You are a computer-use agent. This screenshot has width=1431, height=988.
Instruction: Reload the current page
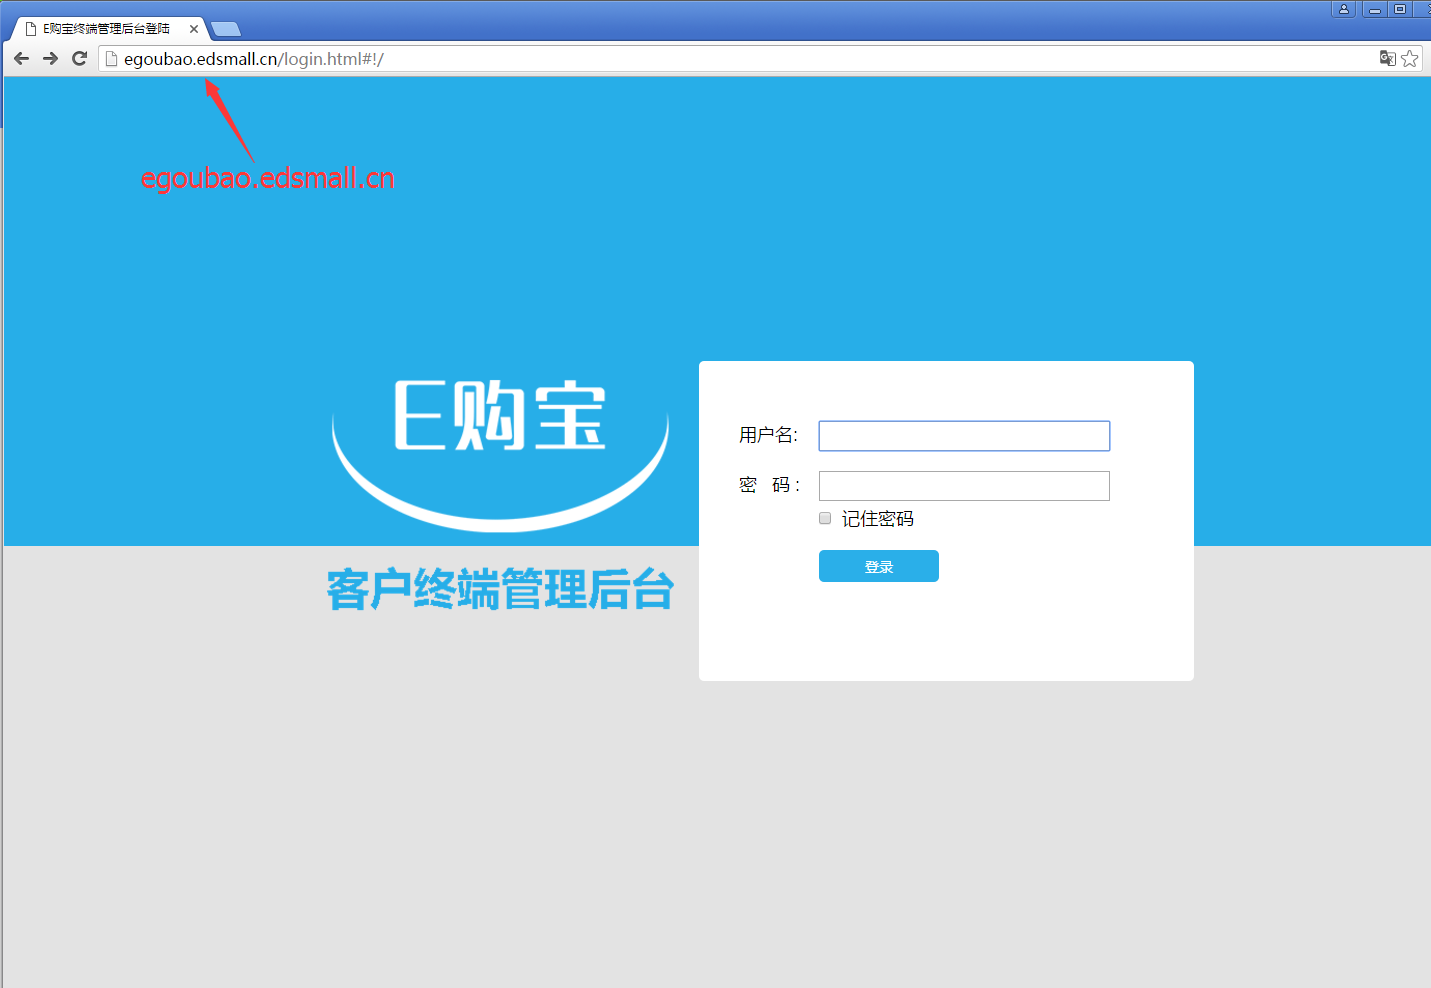pyautogui.click(x=80, y=59)
